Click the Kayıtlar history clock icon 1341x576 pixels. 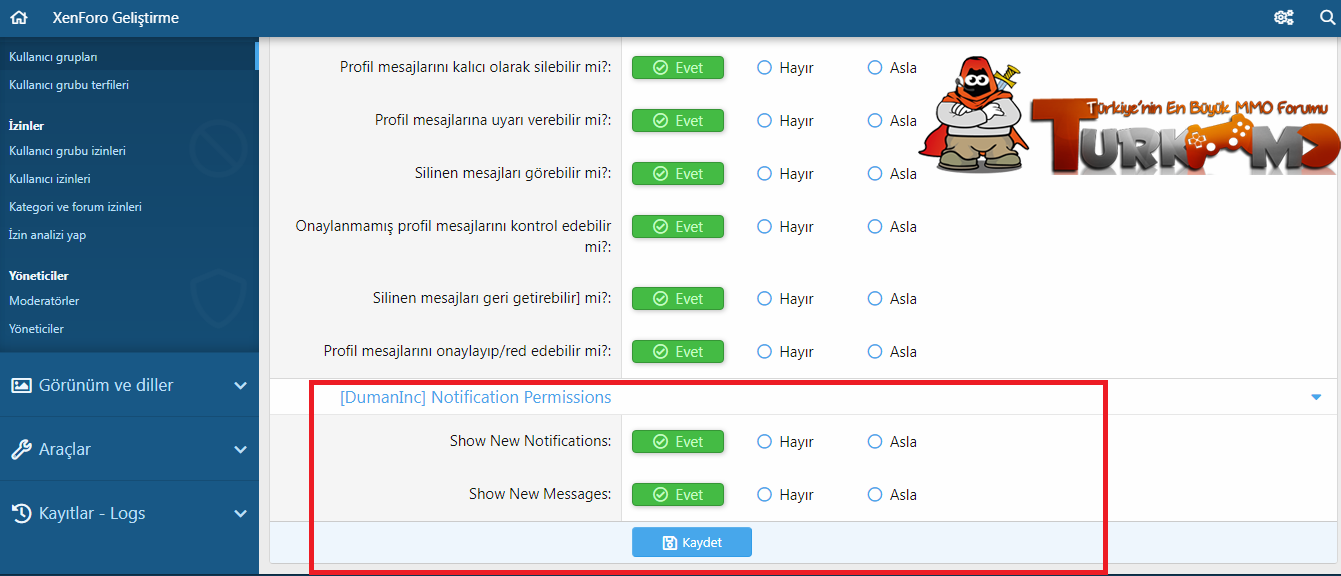point(21,513)
